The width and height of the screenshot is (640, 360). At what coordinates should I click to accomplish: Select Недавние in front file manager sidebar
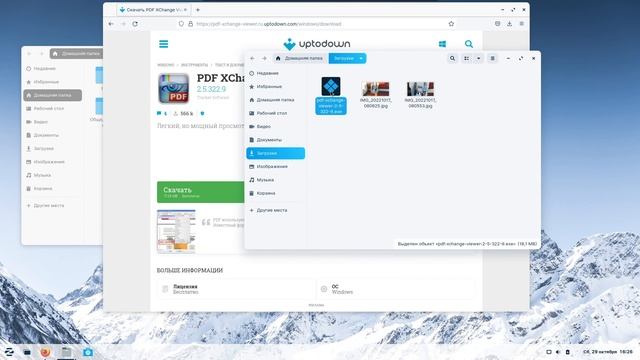point(276,73)
